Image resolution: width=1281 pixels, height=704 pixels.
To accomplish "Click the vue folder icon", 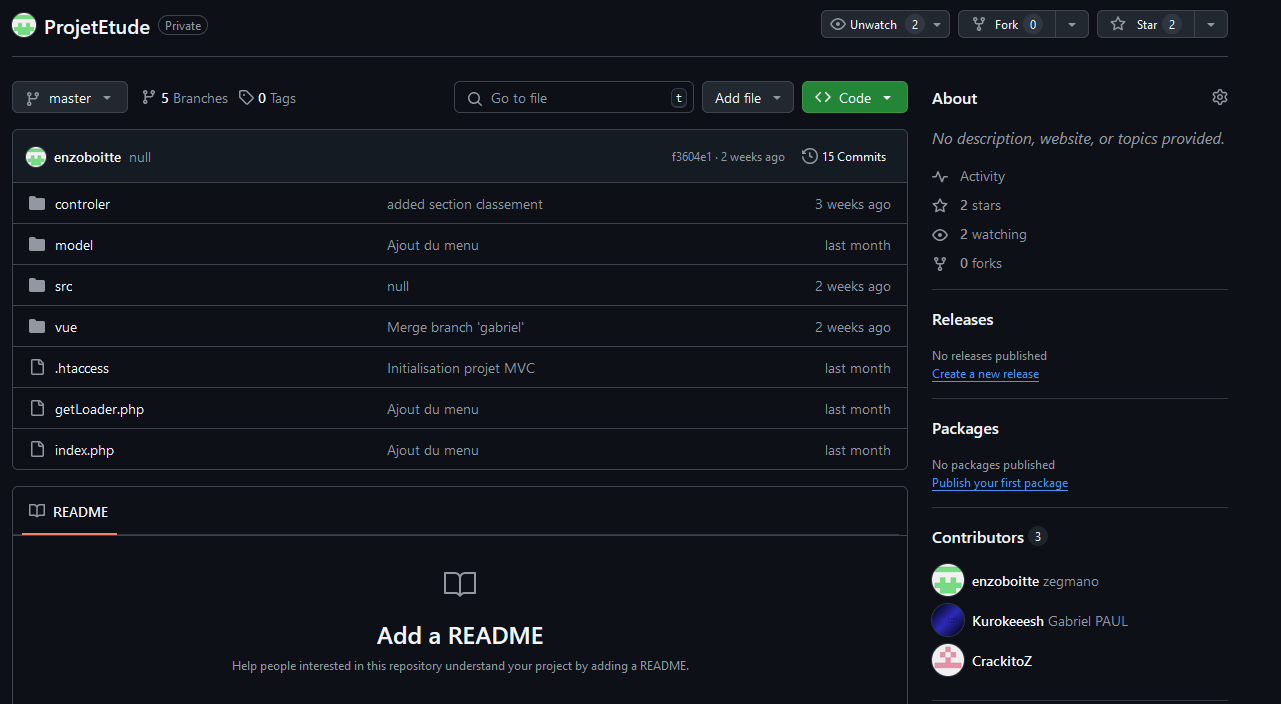I will pos(37,327).
